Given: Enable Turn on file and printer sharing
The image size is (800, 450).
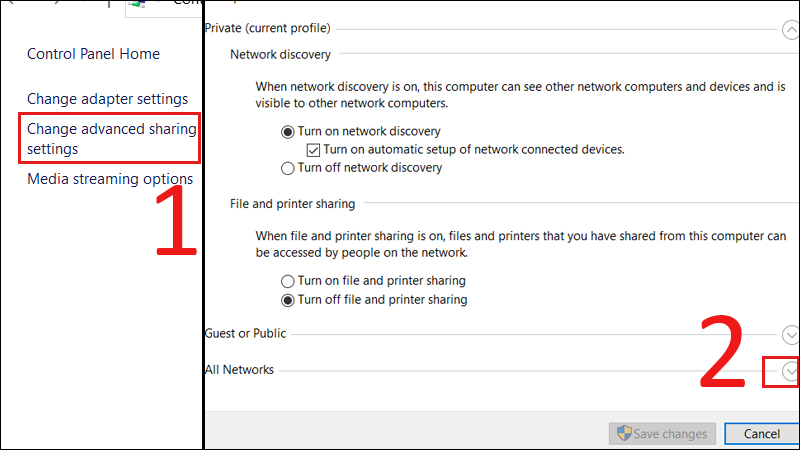Looking at the screenshot, I should 289,281.
